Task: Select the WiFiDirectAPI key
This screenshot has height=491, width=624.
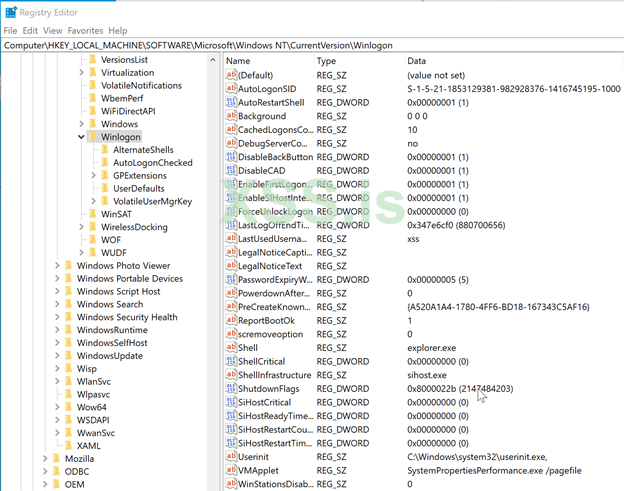Action: pyautogui.click(x=128, y=111)
